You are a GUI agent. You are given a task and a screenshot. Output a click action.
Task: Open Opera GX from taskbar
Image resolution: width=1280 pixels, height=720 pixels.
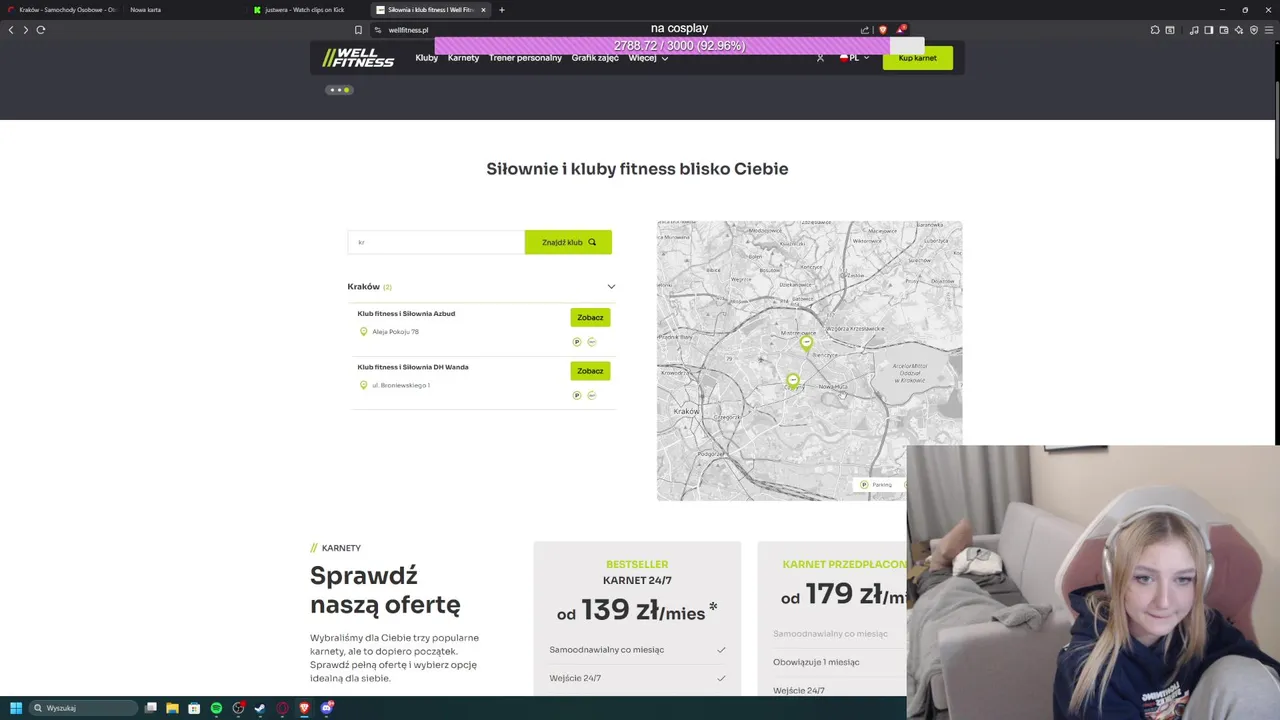click(282, 708)
